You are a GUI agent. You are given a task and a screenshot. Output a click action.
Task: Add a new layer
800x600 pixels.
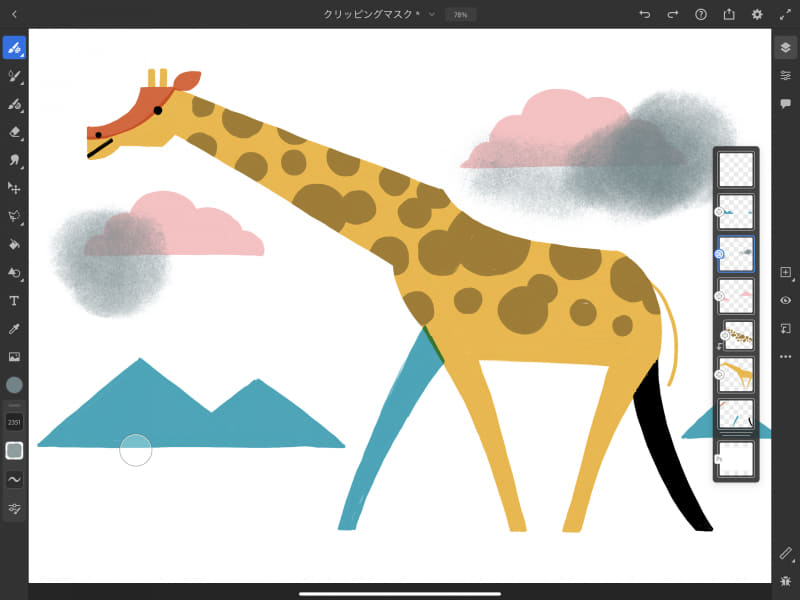point(786,272)
